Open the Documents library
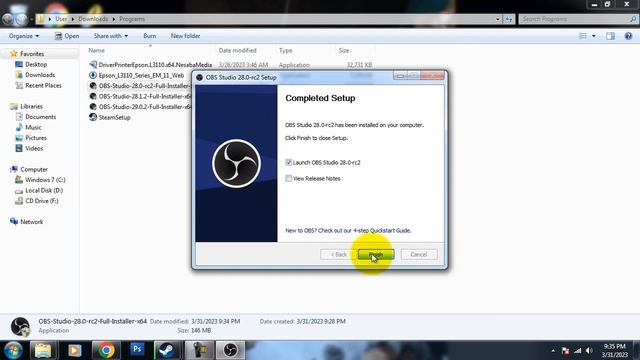The width and height of the screenshot is (640, 360). pyautogui.click(x=40, y=117)
